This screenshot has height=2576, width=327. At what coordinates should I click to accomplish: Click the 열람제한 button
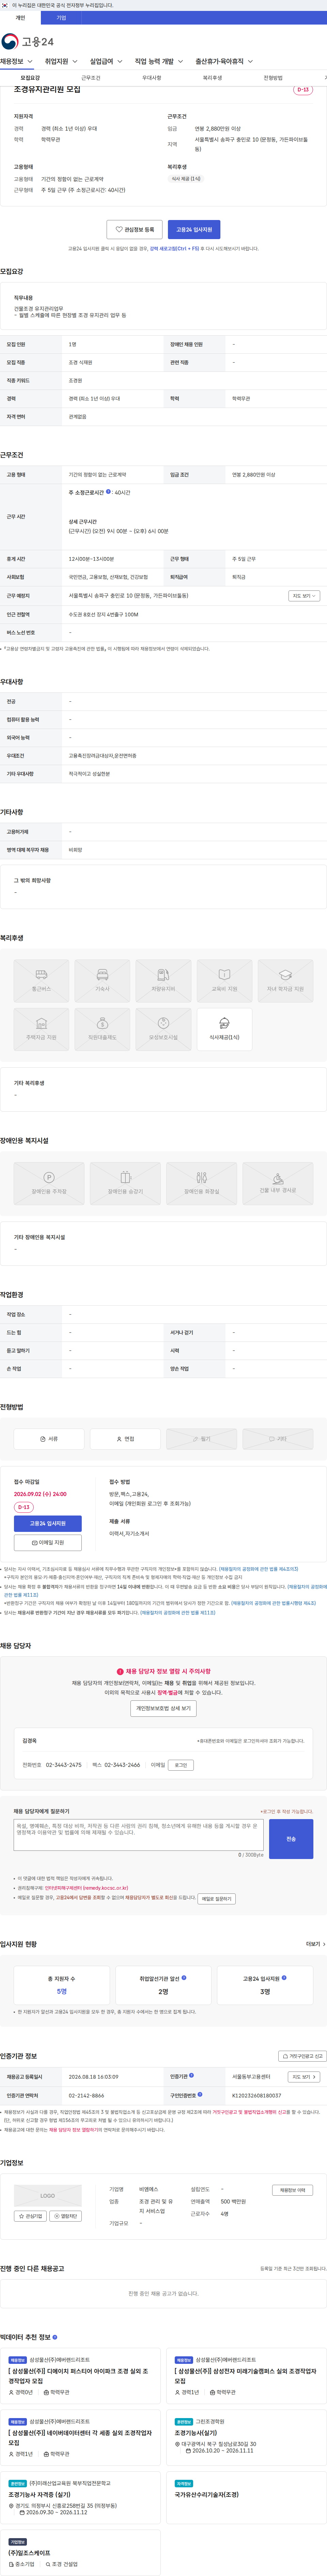pyautogui.click(x=66, y=2216)
